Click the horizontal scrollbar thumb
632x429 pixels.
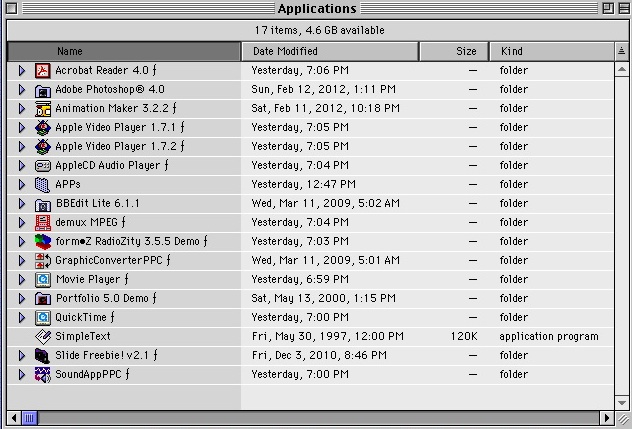[29, 418]
